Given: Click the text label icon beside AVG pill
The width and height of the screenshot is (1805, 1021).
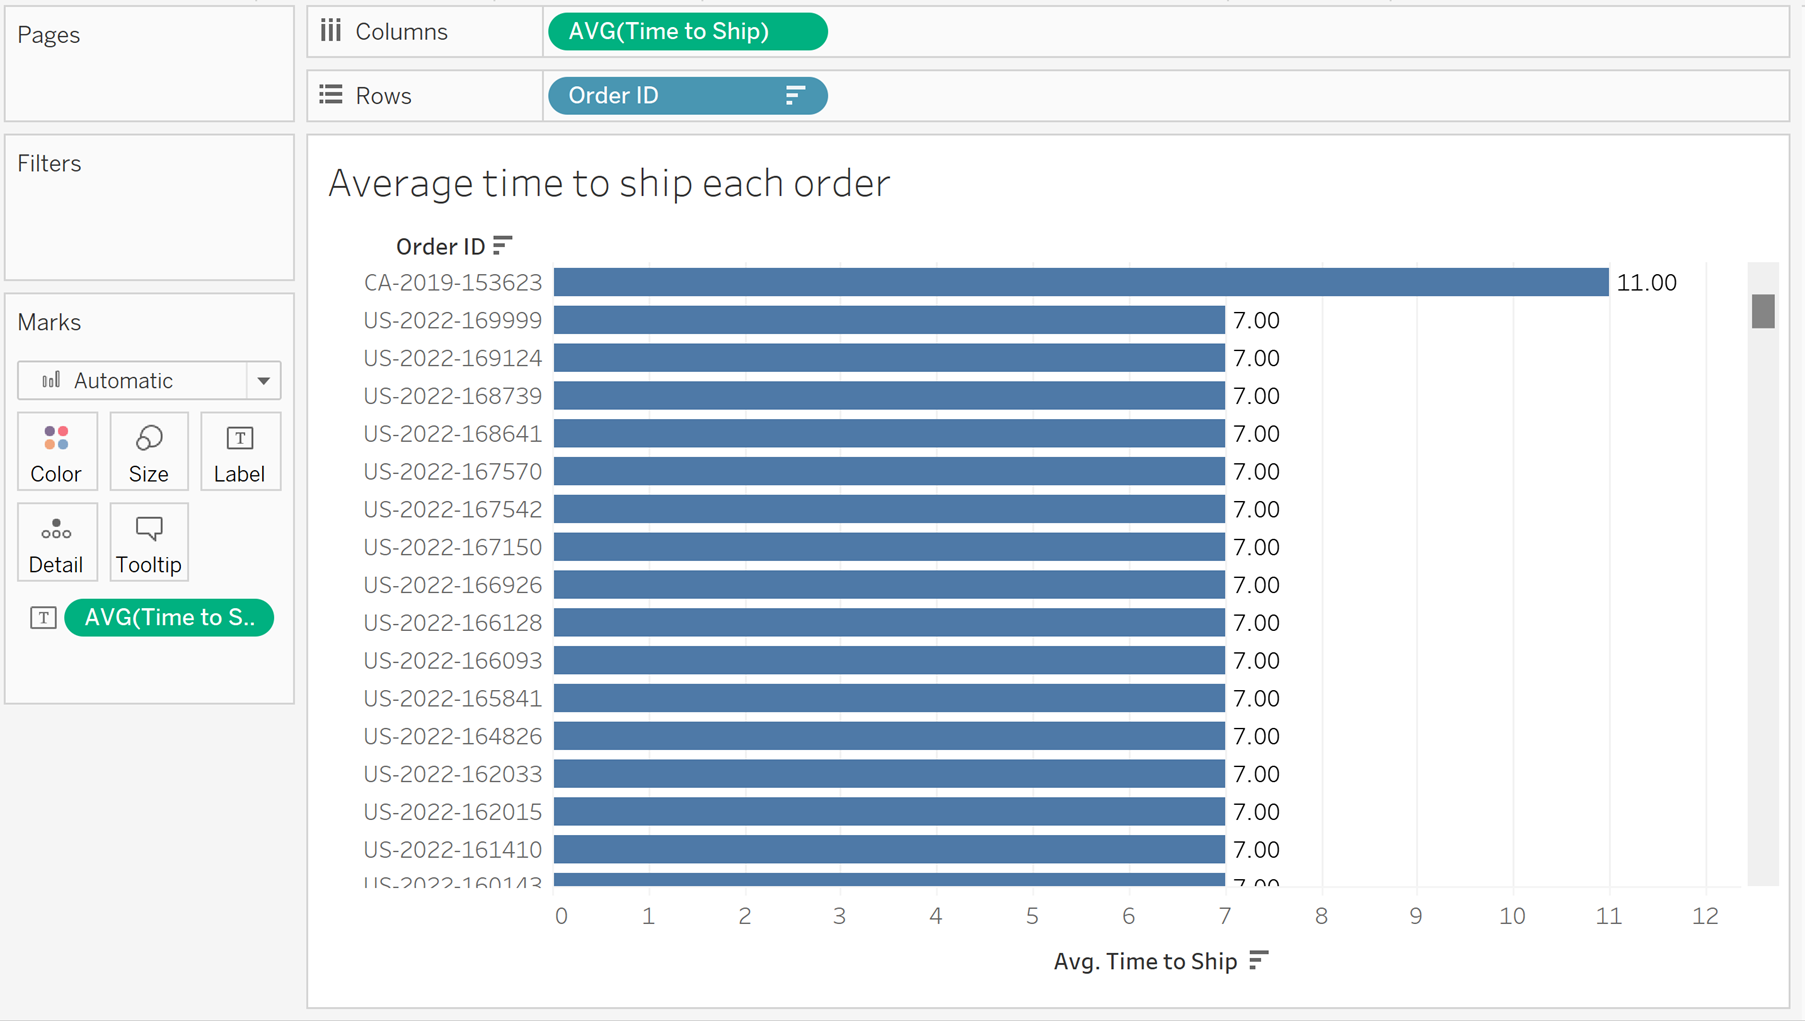Looking at the screenshot, I should click(43, 618).
